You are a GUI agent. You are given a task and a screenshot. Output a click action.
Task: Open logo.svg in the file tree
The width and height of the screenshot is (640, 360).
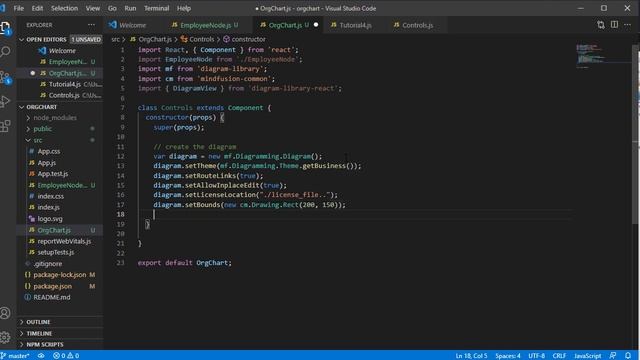(x=50, y=219)
